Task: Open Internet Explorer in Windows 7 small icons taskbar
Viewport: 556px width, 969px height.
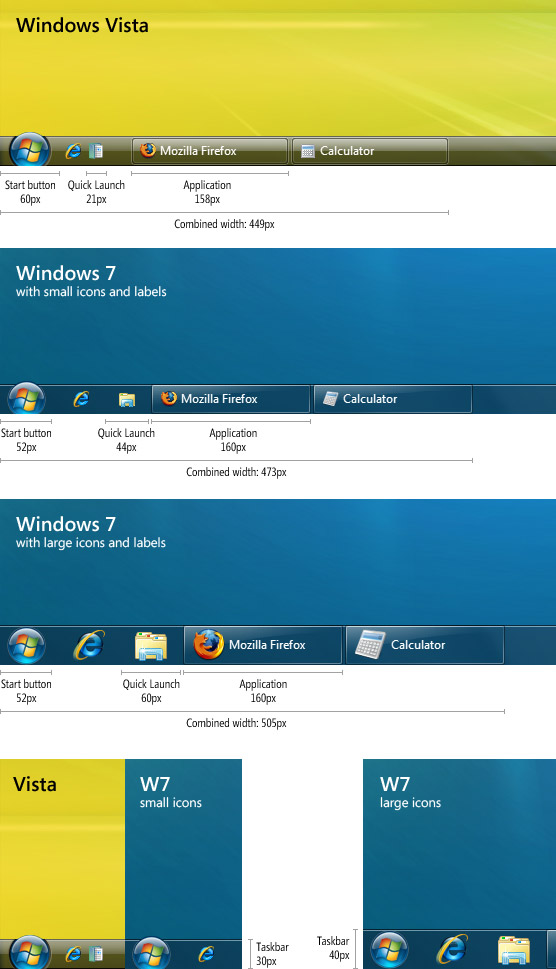Action: tap(81, 399)
